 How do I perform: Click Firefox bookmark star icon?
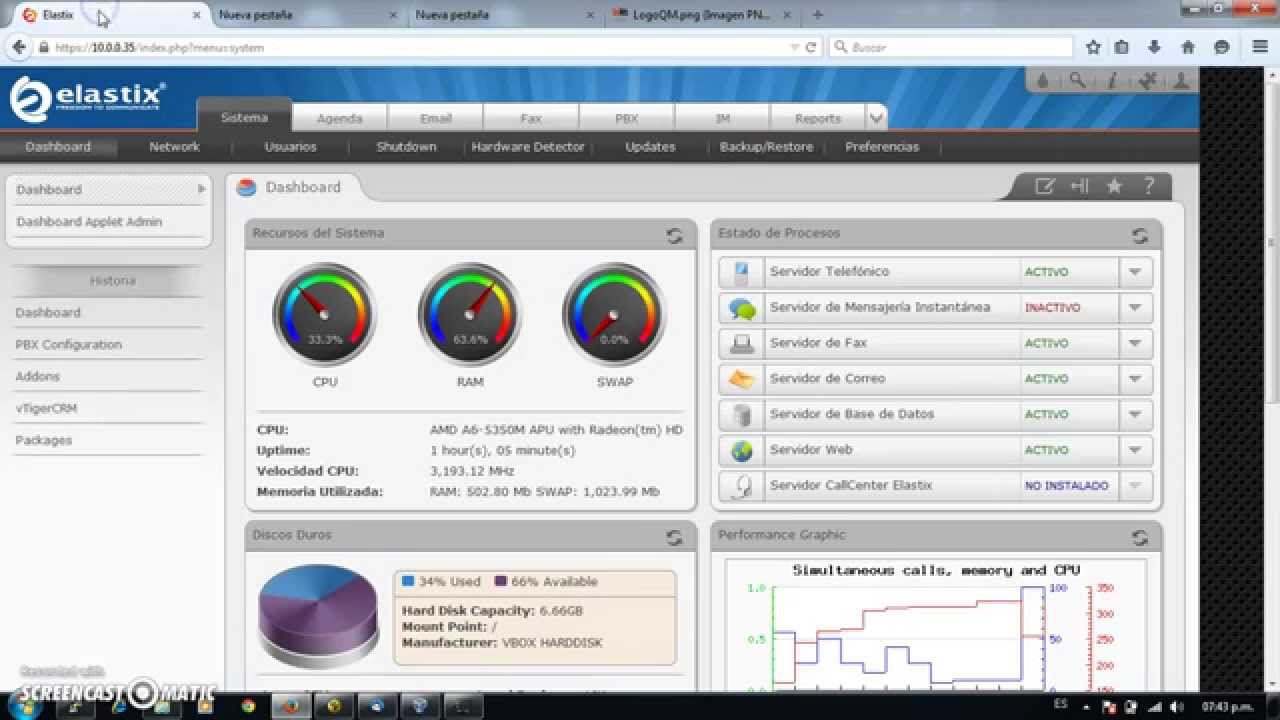1093,47
